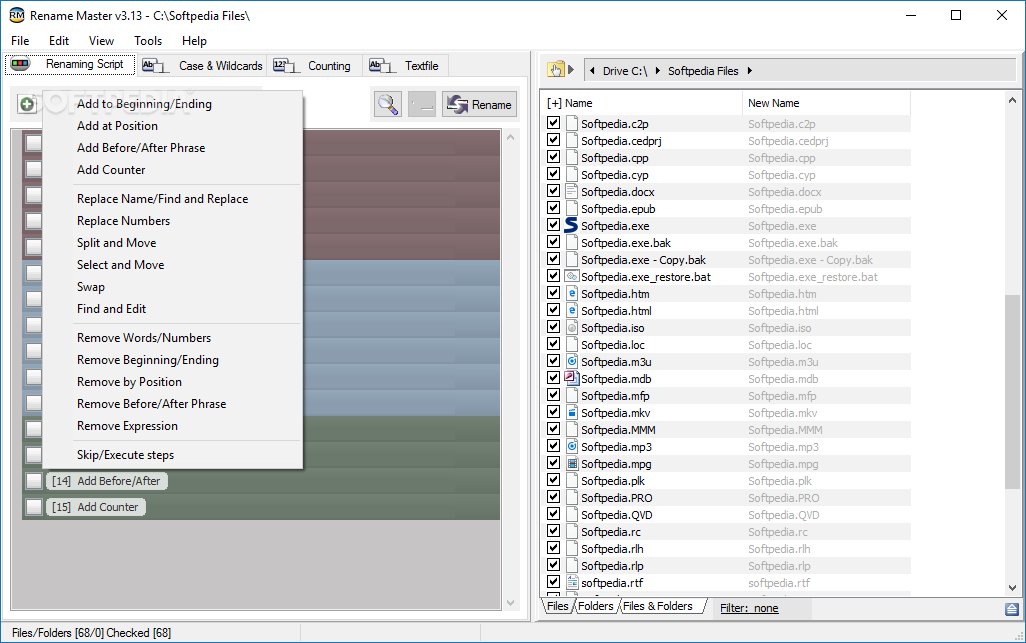
Task: Click the folder hand icon in path bar
Action: (x=556, y=70)
